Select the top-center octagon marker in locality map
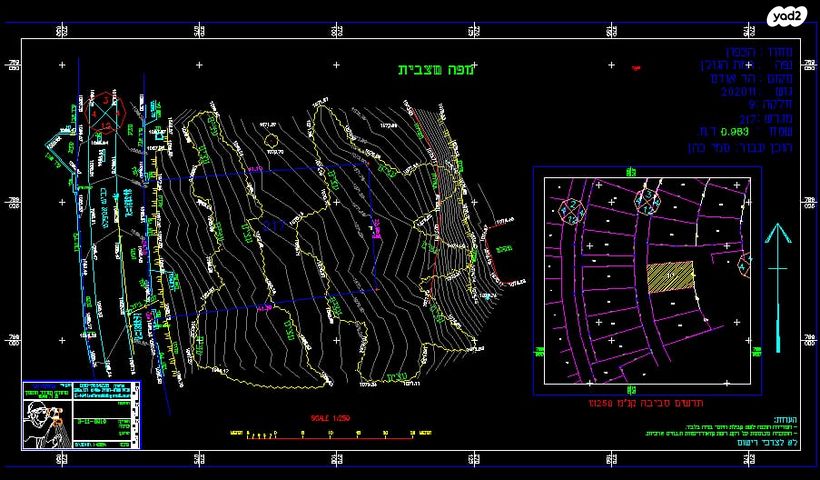Screen dimensions: 820x480 tap(647, 198)
